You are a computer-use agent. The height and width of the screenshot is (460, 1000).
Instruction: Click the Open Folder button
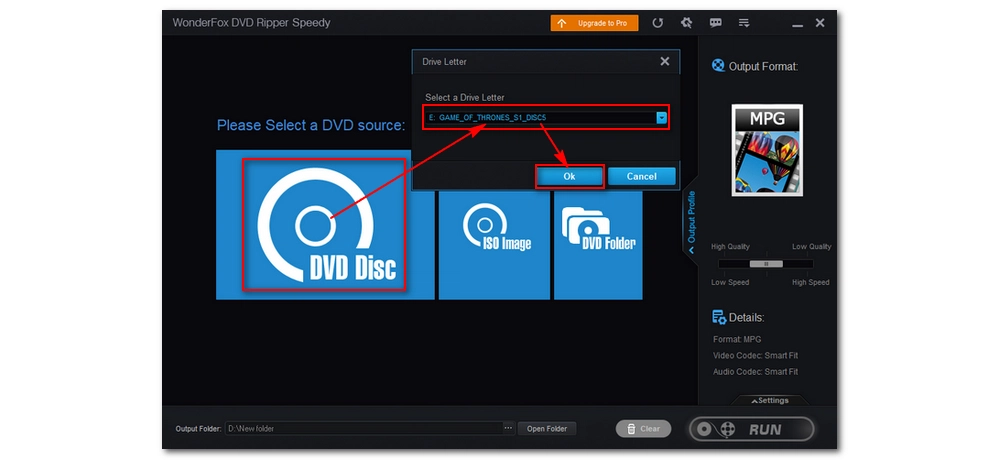(x=547, y=429)
